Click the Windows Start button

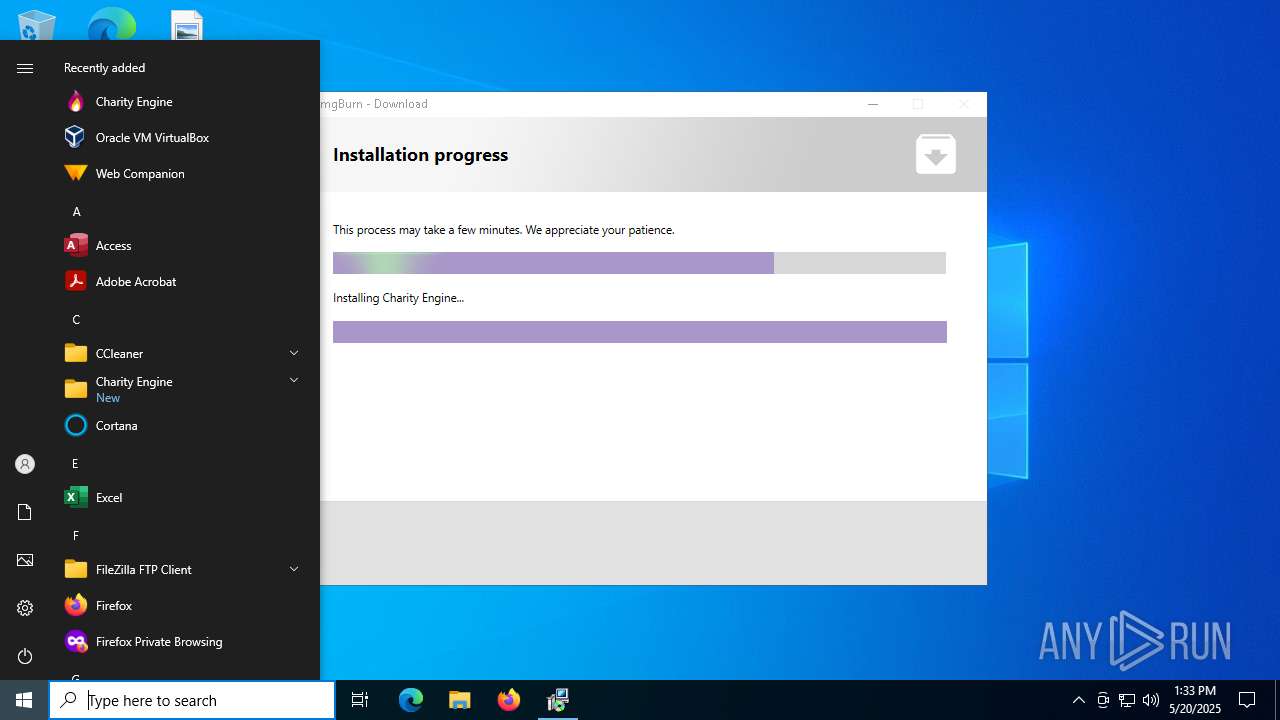24,700
